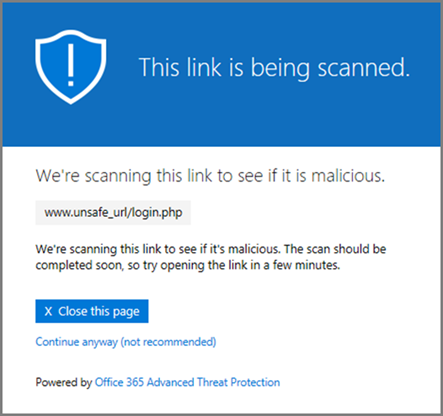Screen dimensions: 443x416
Task: Click the words 'Office 365' in footer
Action: pyautogui.click(x=119, y=382)
